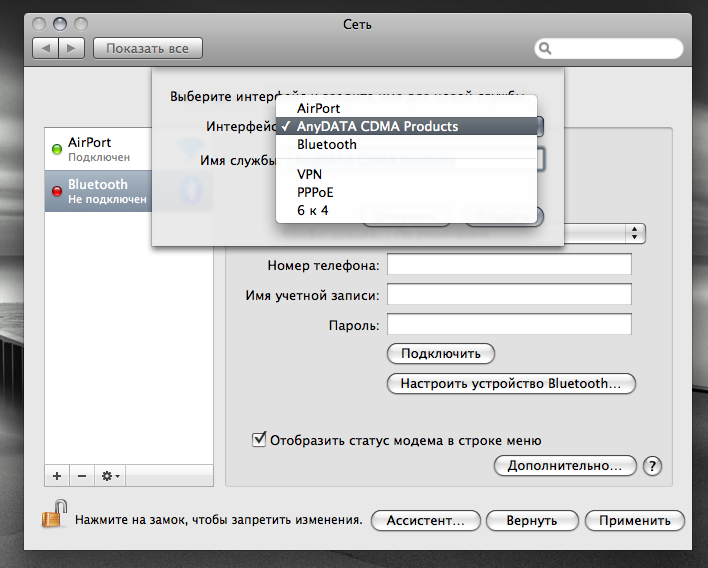
Task: Select AirPort from the interface menu
Action: click(x=318, y=108)
